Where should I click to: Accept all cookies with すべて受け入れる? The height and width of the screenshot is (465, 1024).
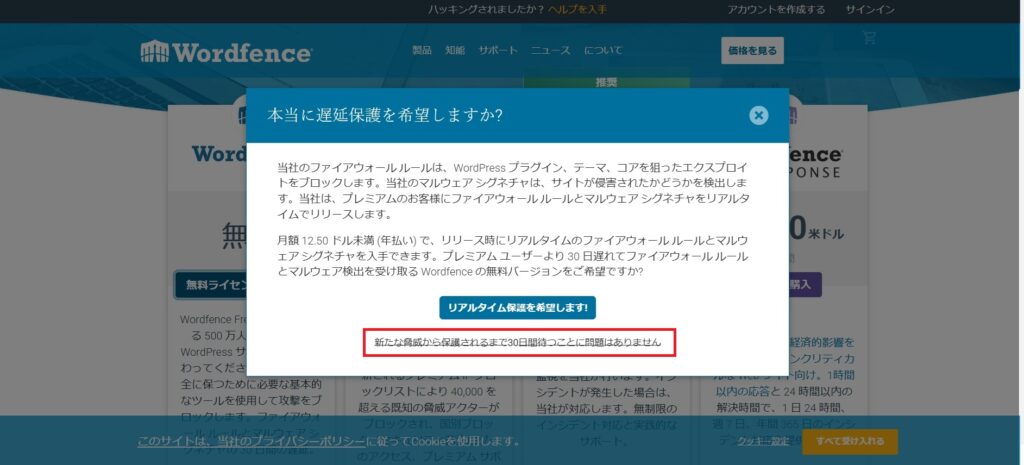(850, 441)
